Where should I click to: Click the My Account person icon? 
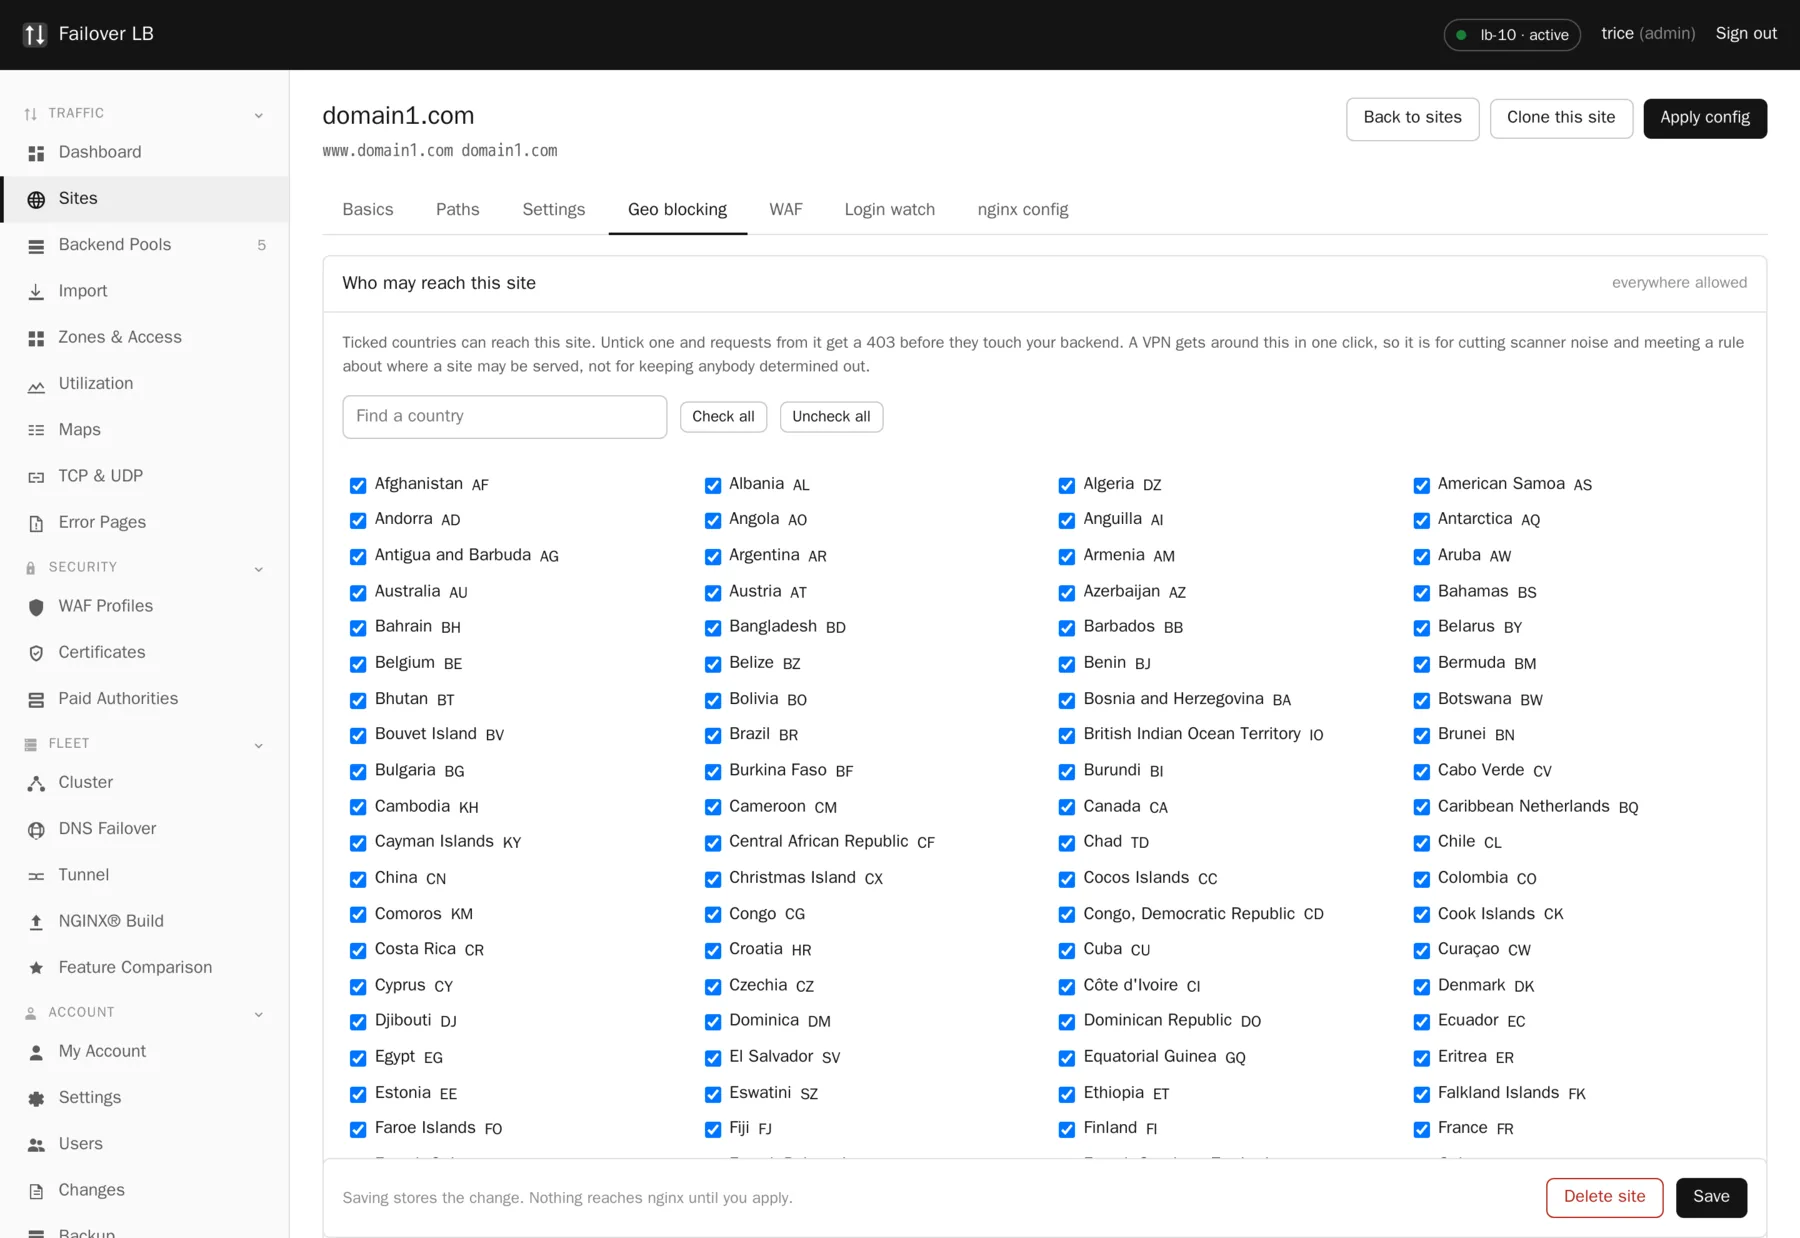tap(36, 1052)
